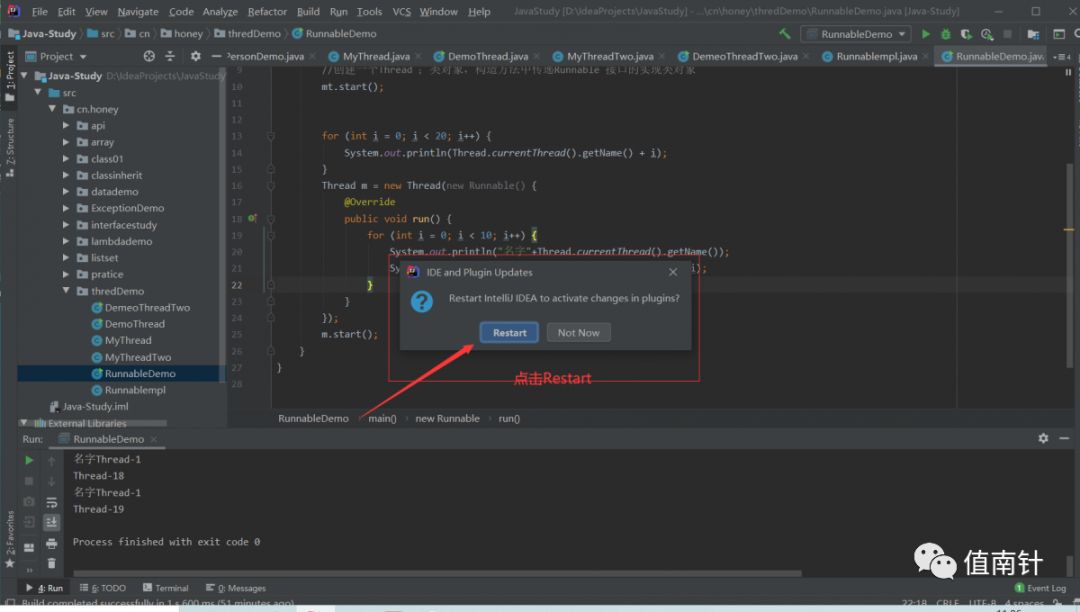Screen dimensions: 1080x612
Task: Open the RunnableDemo run configuration dropdown
Action: 855,34
